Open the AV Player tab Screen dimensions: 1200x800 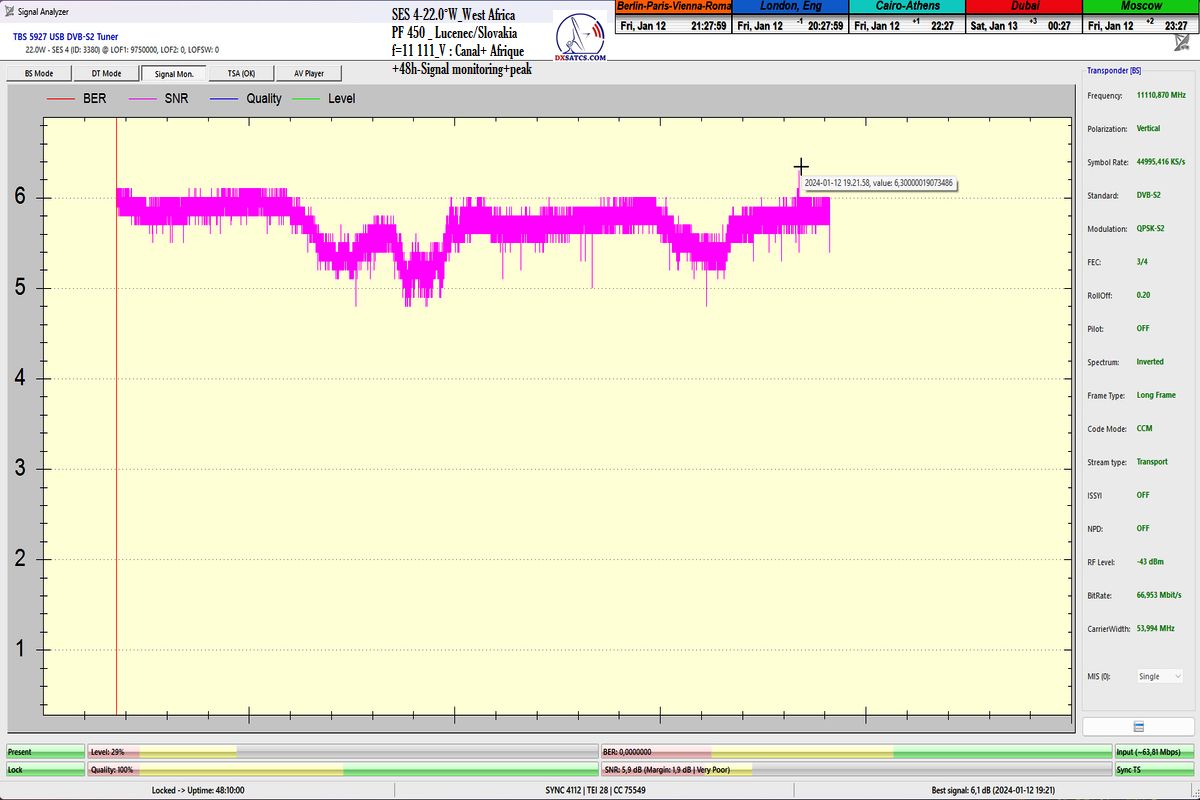pos(308,73)
